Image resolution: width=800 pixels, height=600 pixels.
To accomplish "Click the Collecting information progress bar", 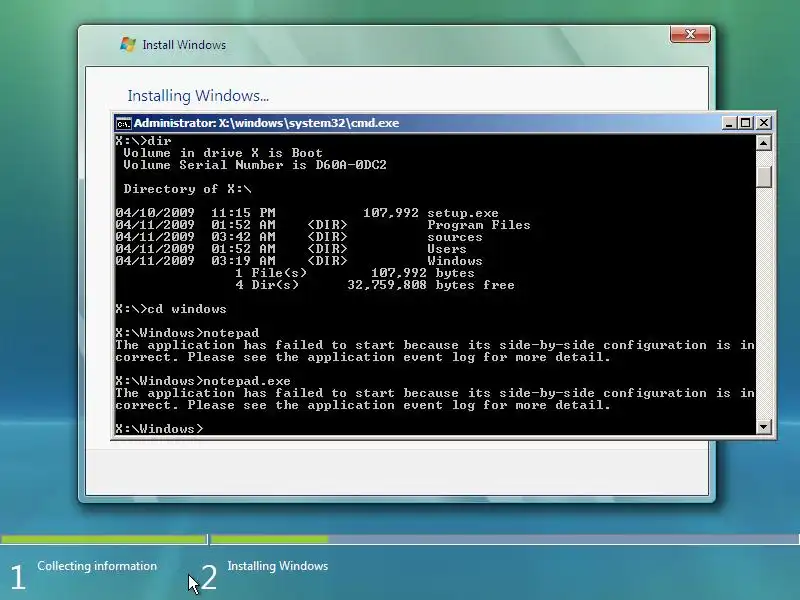I will [x=104, y=539].
